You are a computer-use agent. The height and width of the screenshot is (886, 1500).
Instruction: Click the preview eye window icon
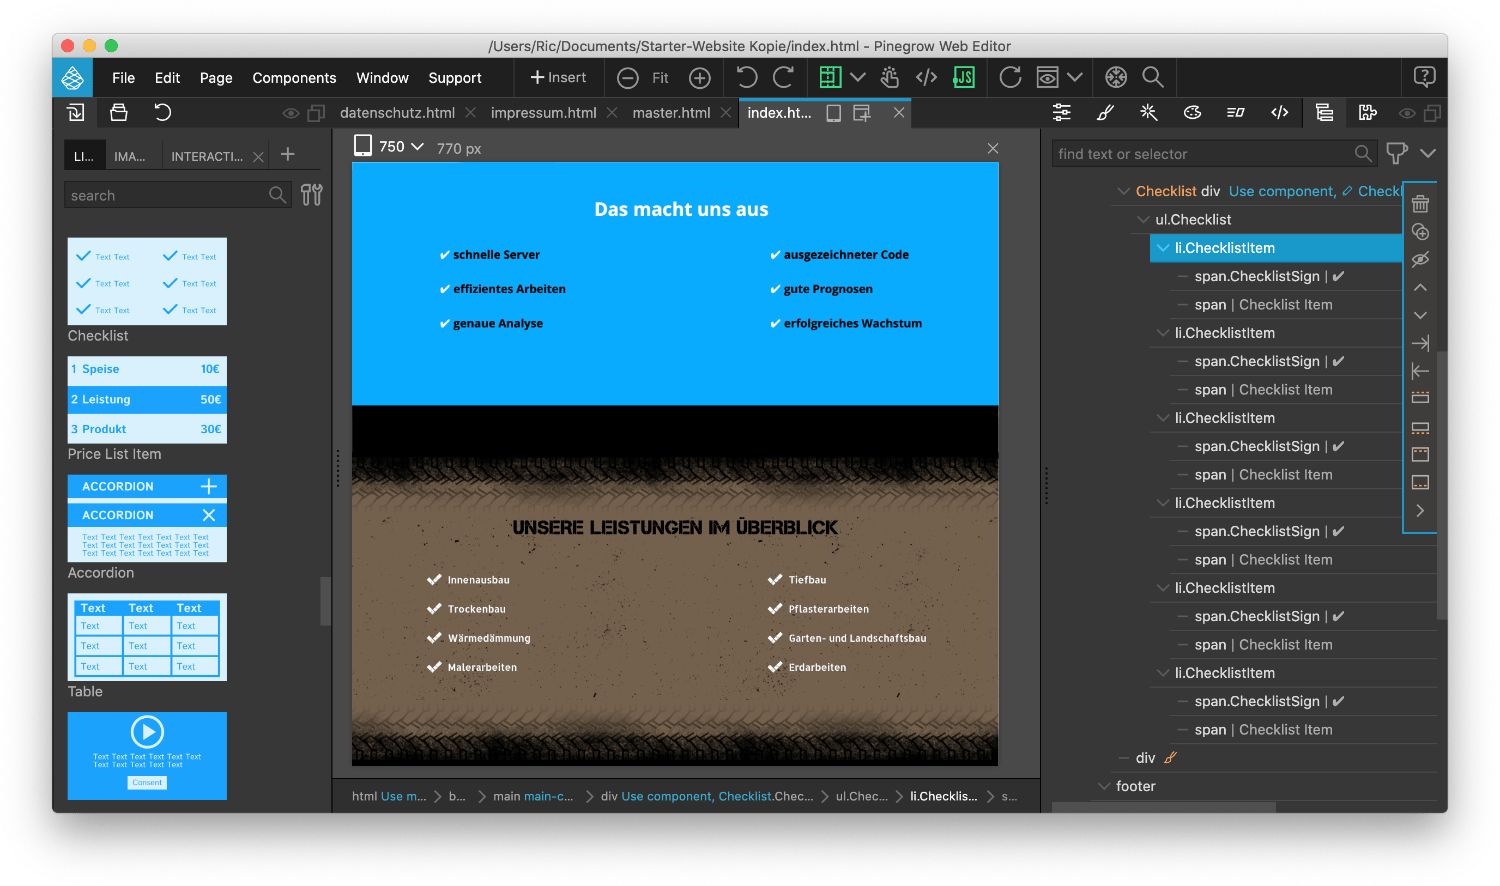[1047, 77]
